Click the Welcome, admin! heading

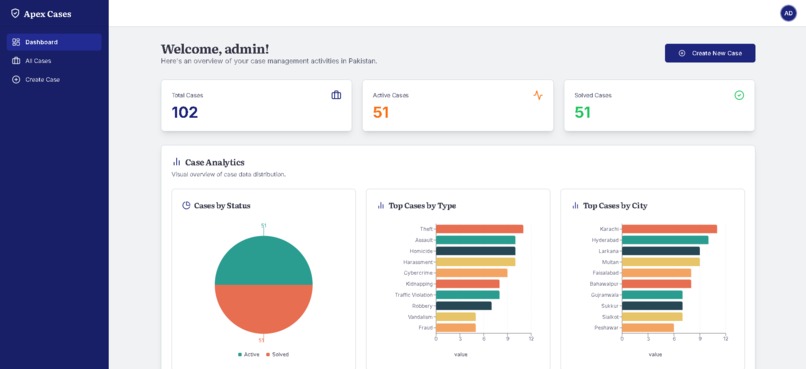[x=215, y=49]
